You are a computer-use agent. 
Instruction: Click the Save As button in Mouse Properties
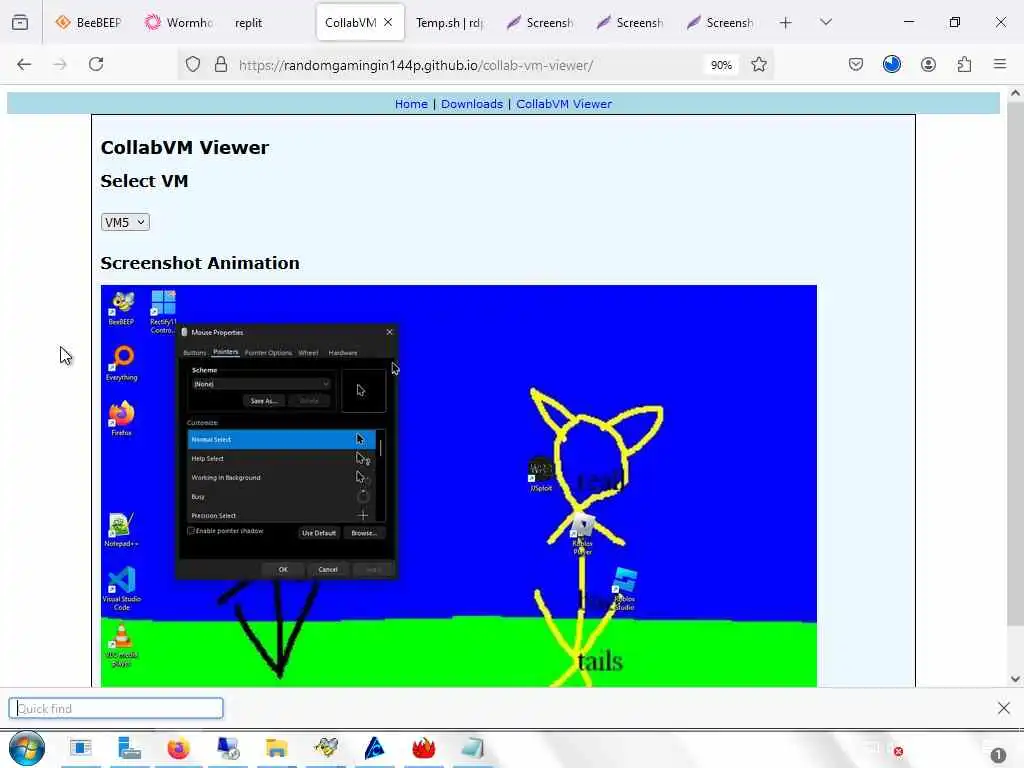(263, 401)
